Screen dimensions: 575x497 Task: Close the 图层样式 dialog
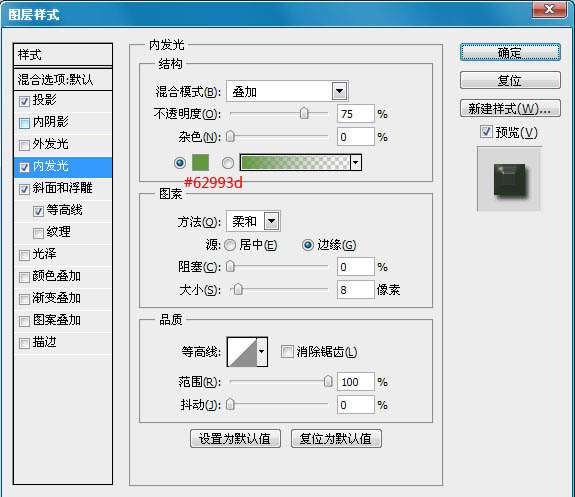click(x=549, y=10)
